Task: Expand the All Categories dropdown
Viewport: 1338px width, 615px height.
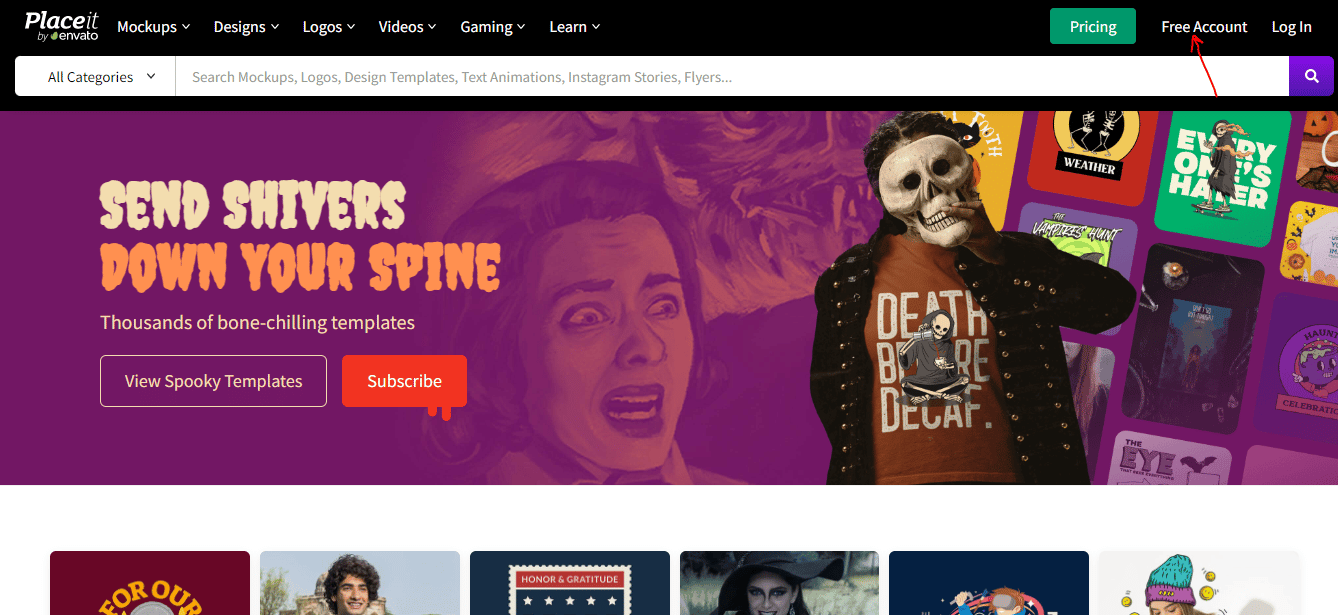Action: pyautogui.click(x=96, y=76)
